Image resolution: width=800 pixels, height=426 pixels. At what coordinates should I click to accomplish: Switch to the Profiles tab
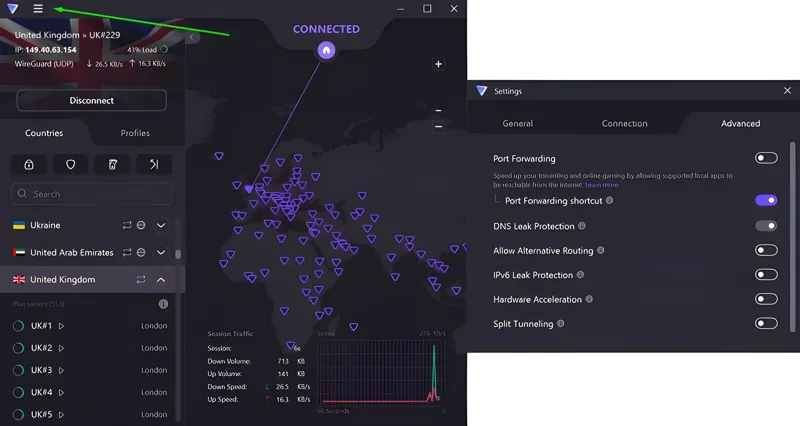coord(135,133)
